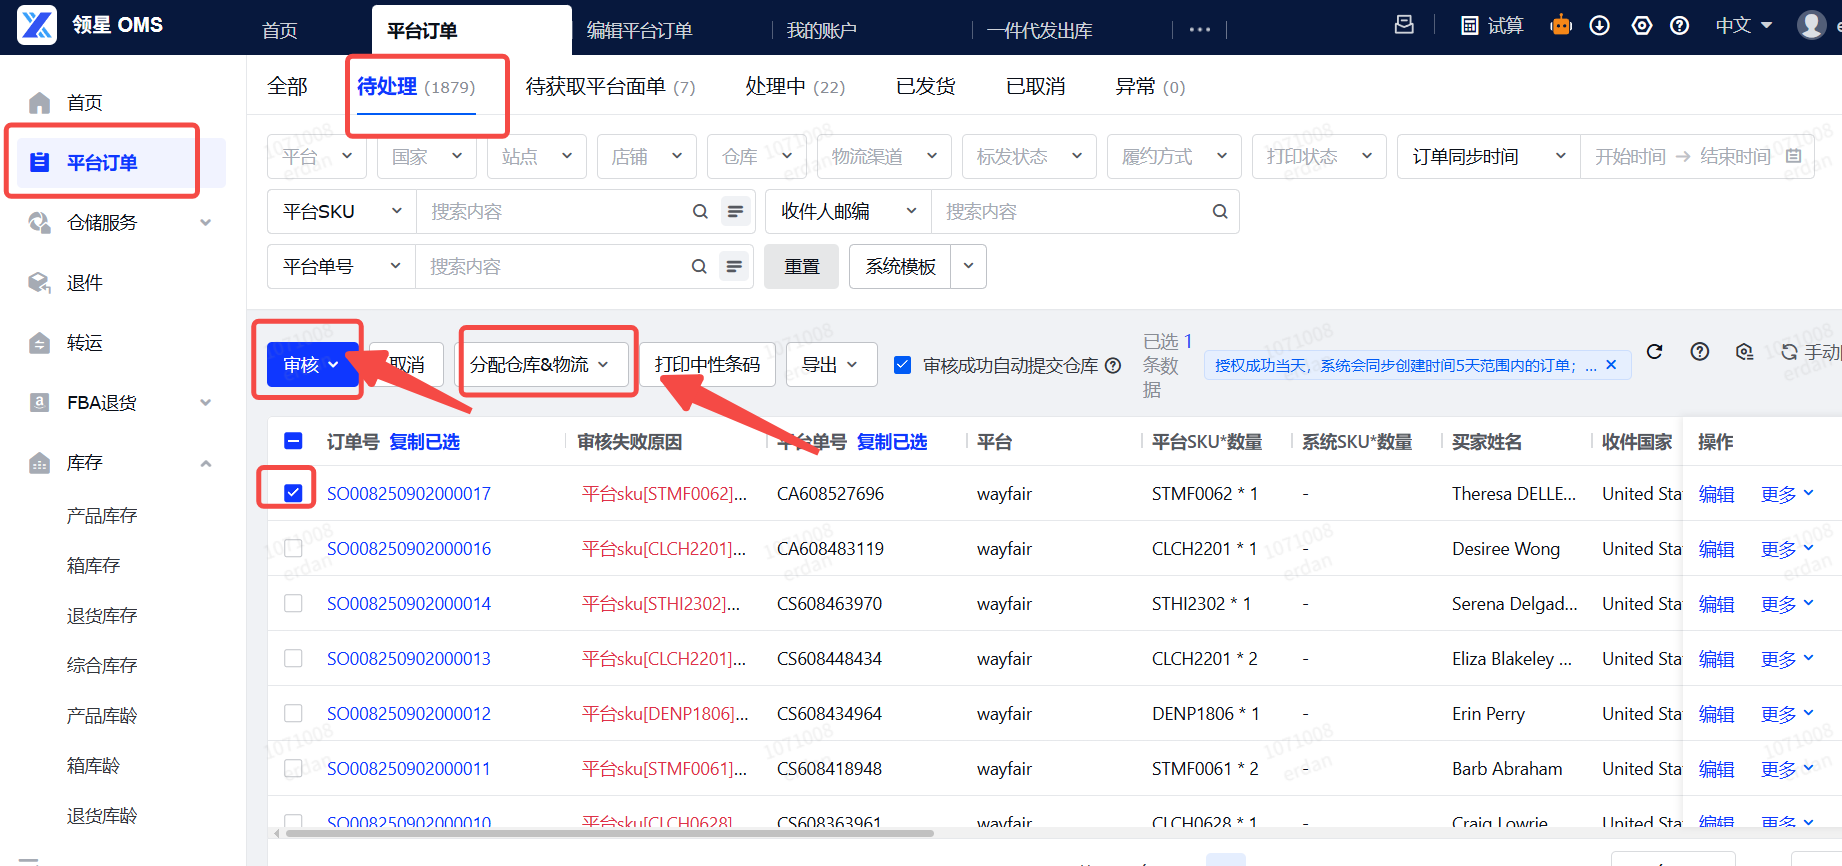Screen dimensions: 1842x866
Task: Open the 标发状态 filter dropdown
Action: (x=1029, y=156)
